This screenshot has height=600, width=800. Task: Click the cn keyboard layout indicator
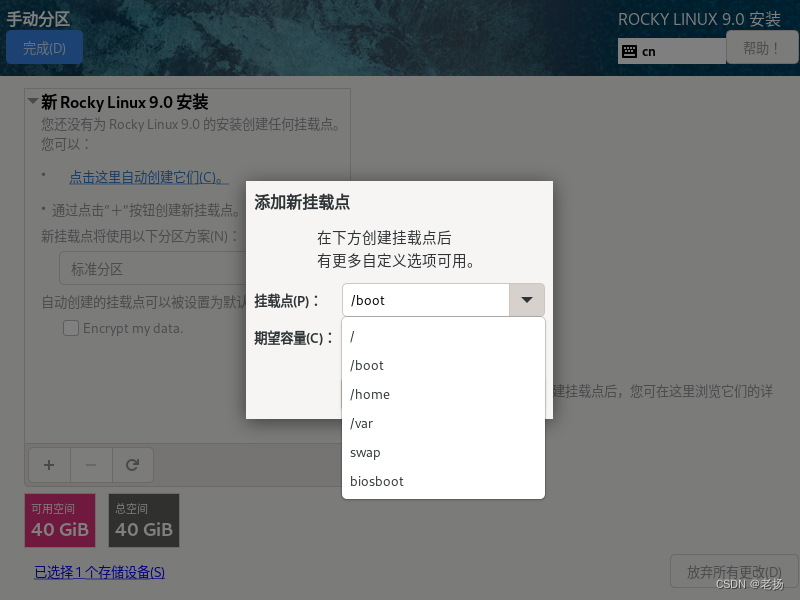click(671, 52)
